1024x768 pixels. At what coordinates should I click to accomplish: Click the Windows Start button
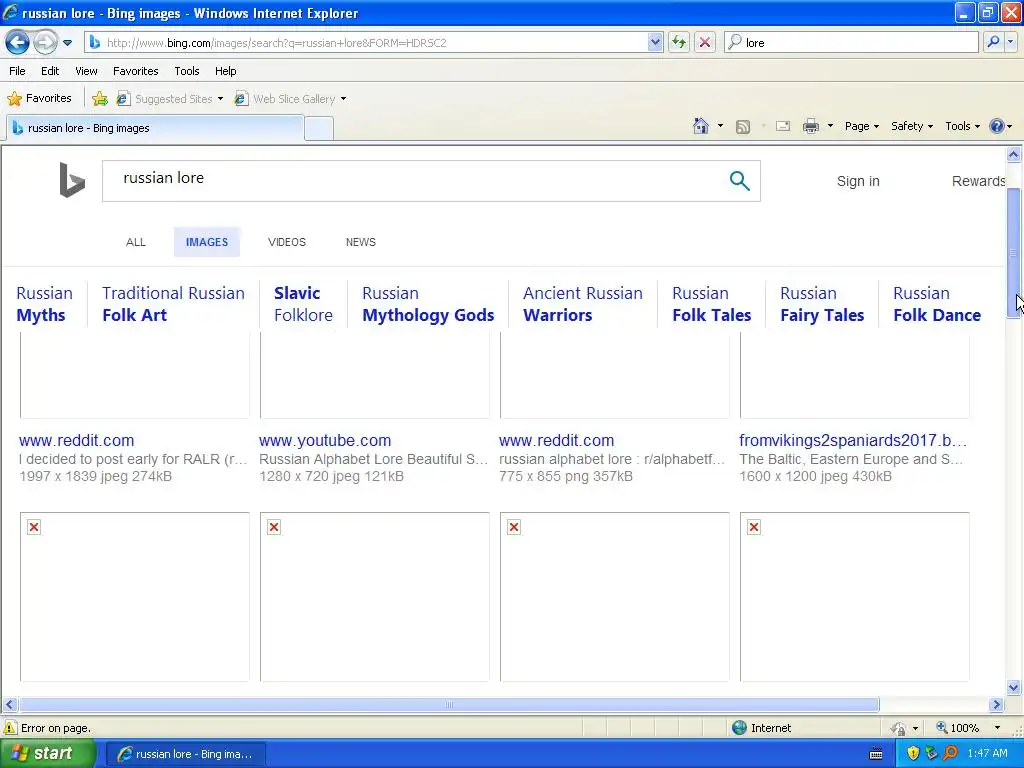click(47, 754)
